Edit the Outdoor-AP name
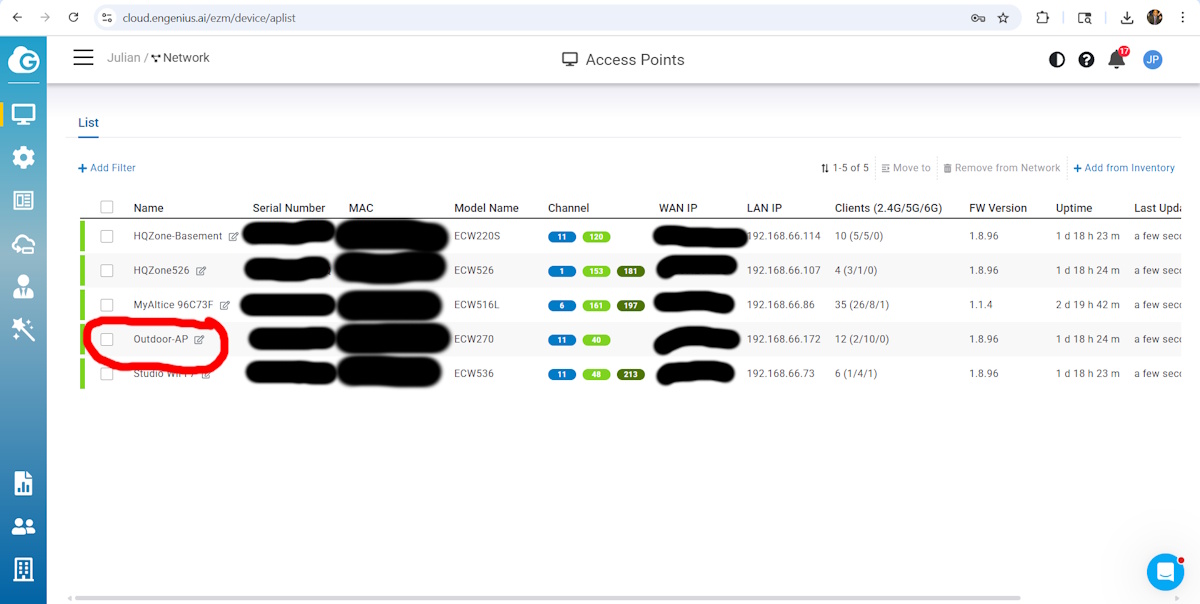This screenshot has height=604, width=1200. coord(199,340)
